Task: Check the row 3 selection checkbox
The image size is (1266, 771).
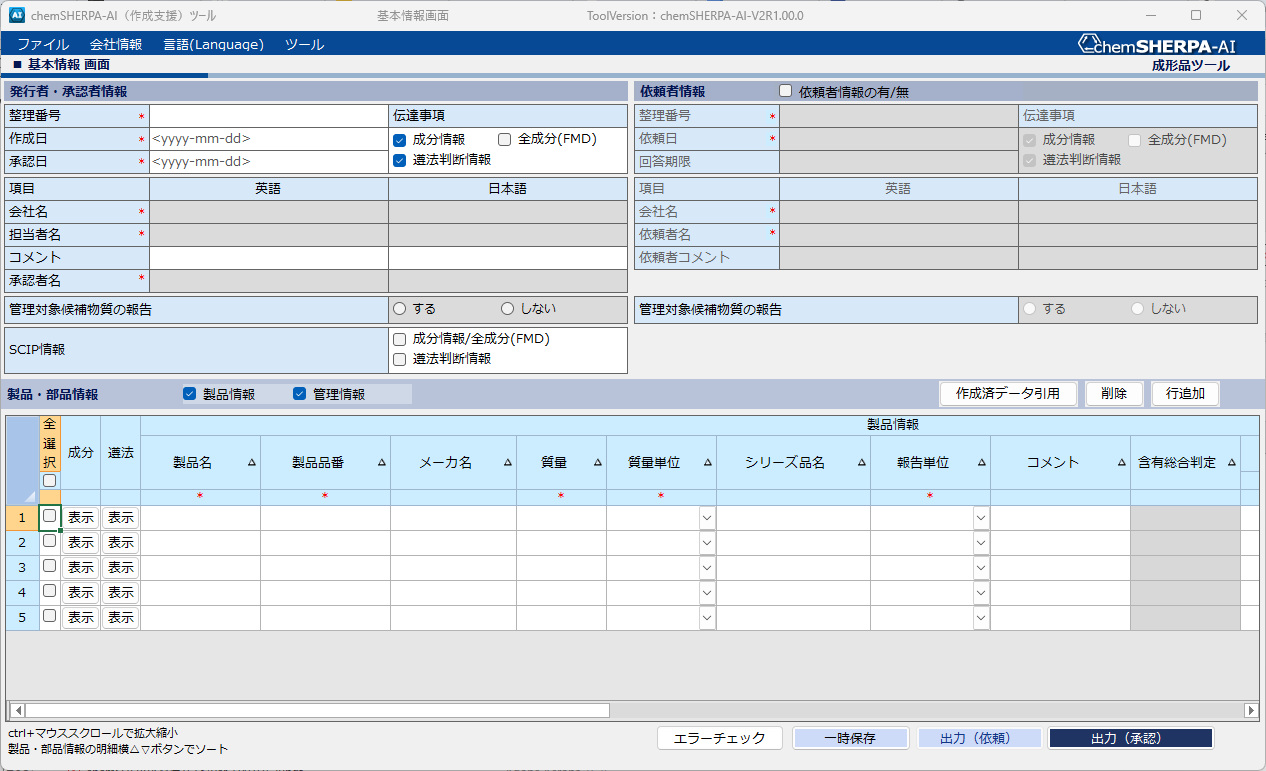Action: [50, 566]
